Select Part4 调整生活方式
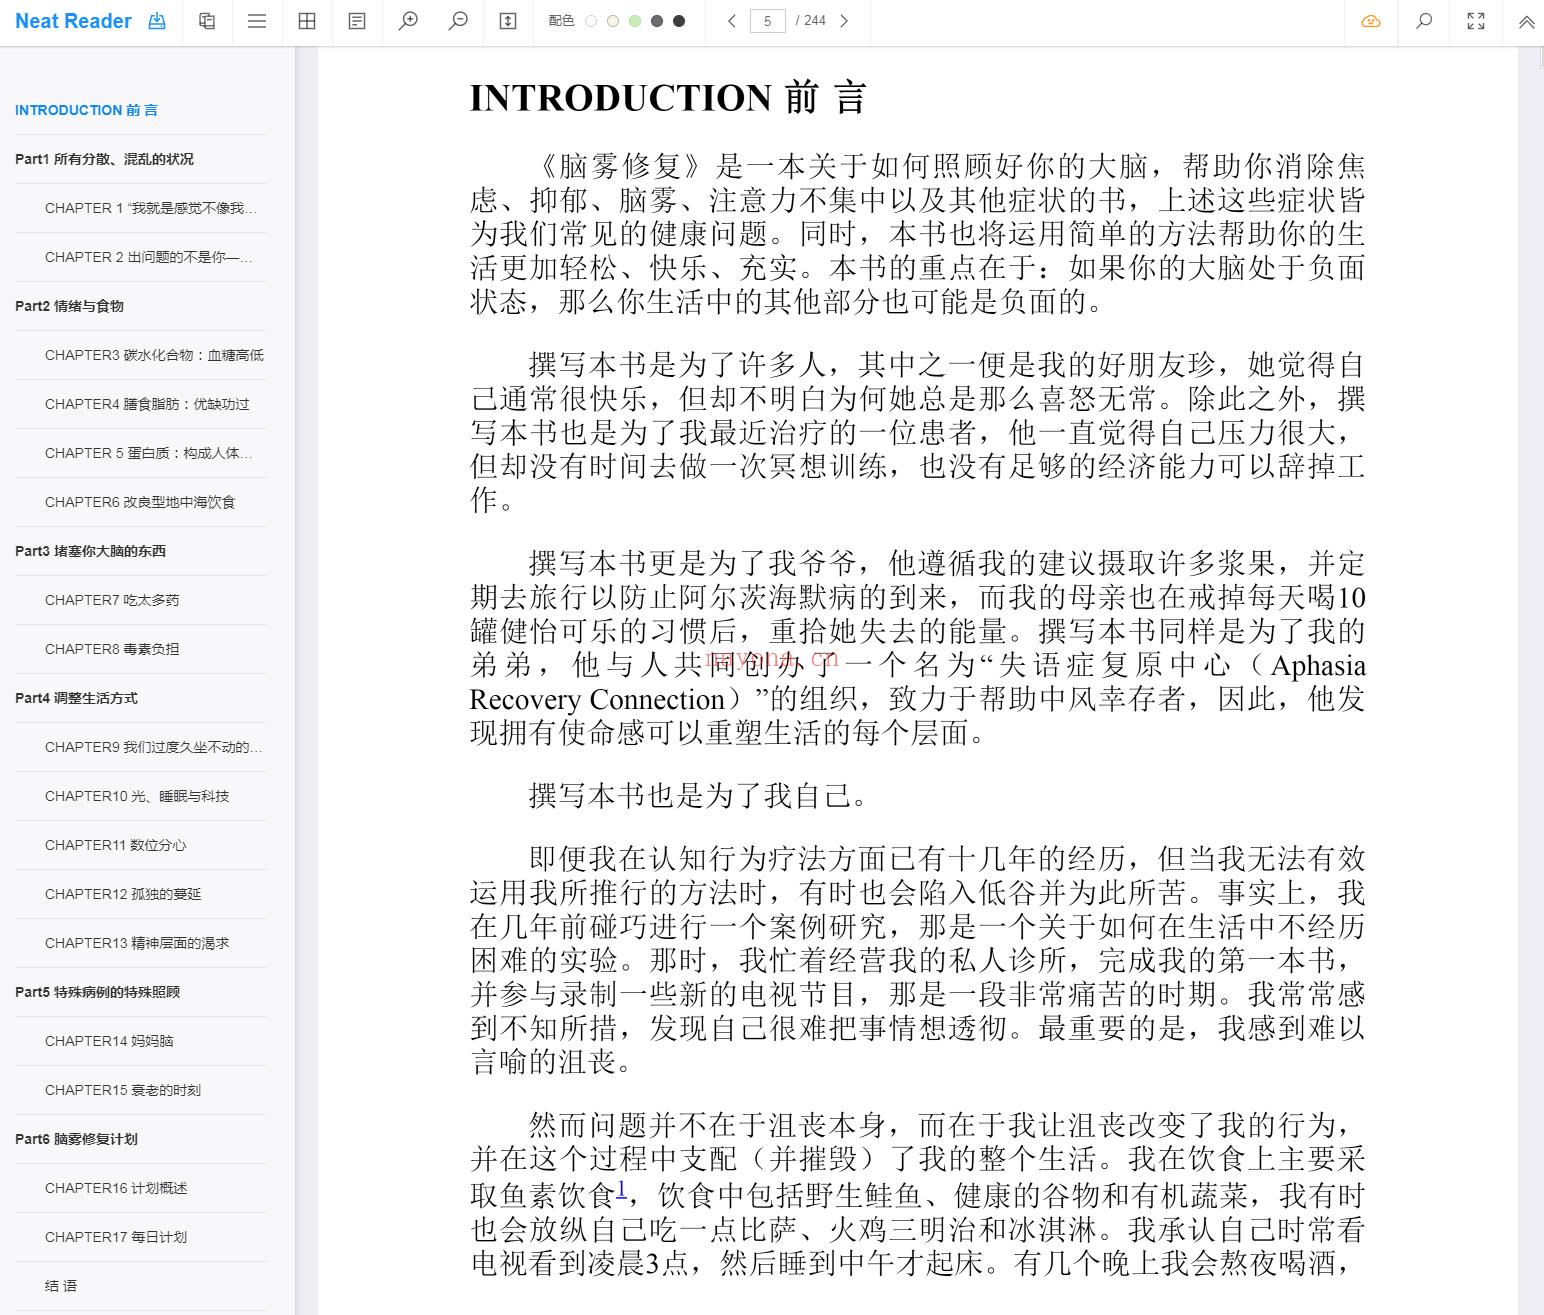The width and height of the screenshot is (1544, 1315). tap(76, 698)
